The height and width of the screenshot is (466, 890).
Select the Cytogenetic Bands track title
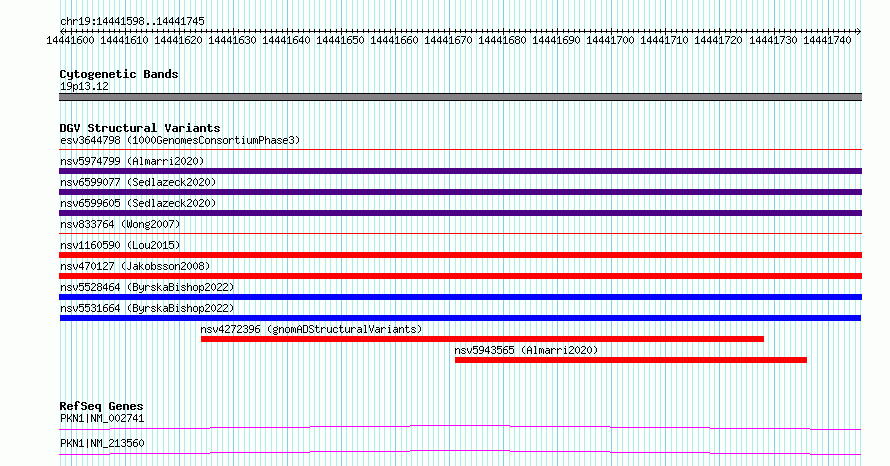point(119,74)
